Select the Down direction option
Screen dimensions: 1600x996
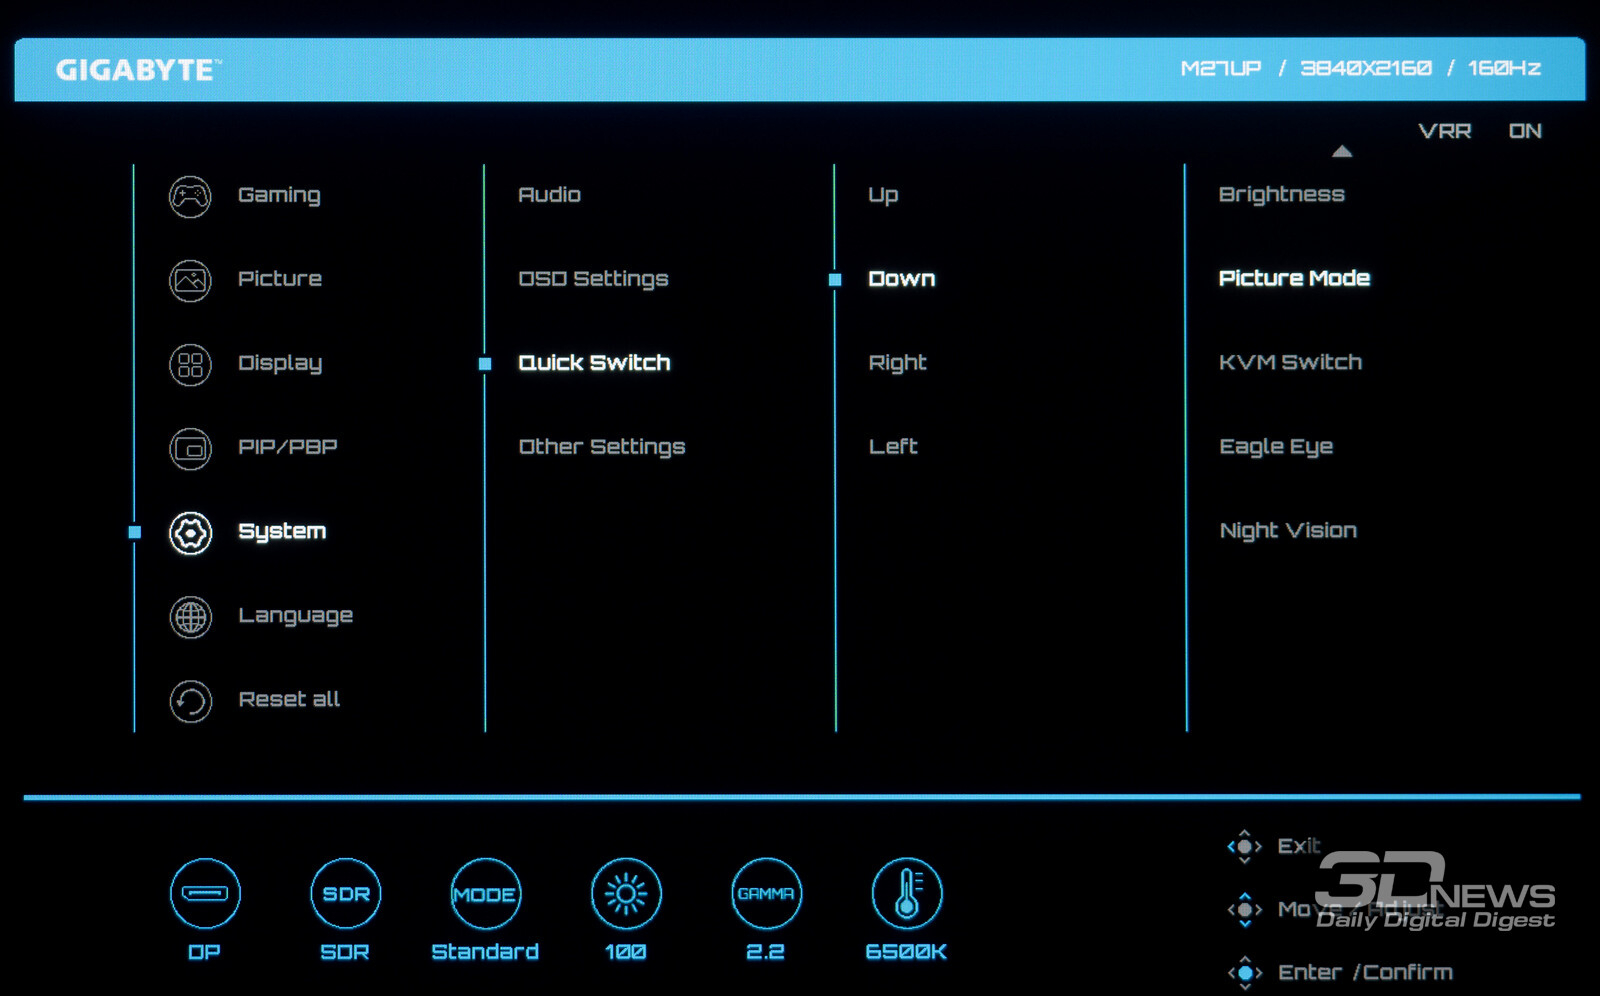click(901, 279)
